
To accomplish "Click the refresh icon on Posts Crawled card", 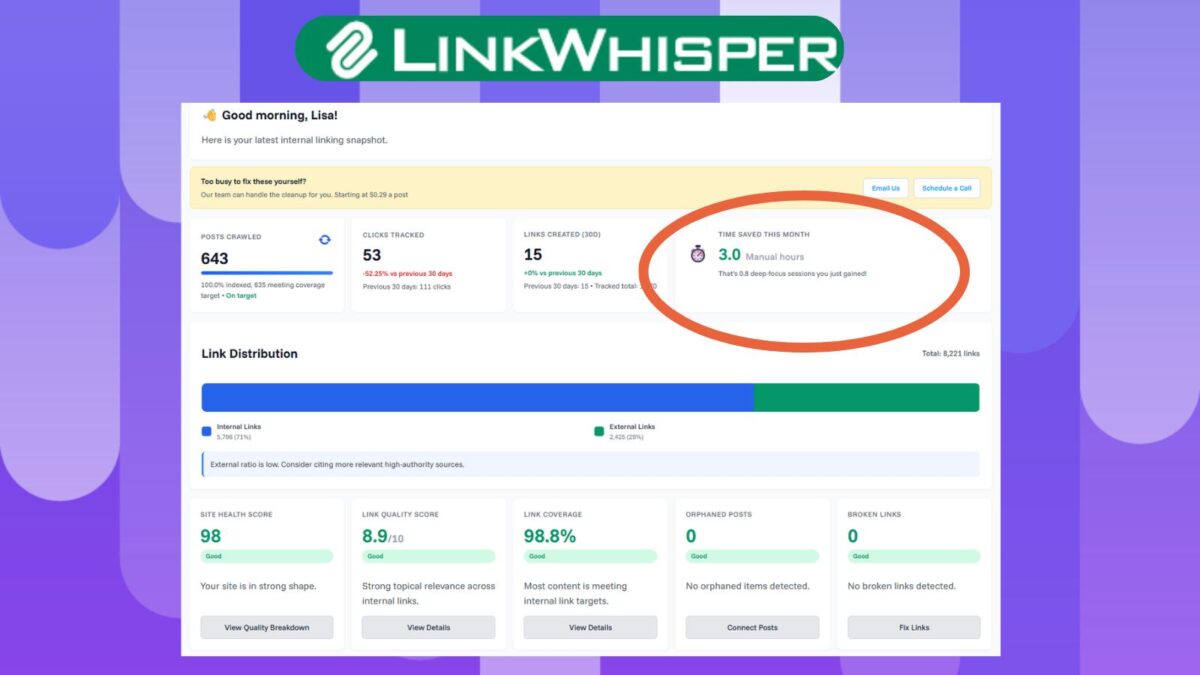I will pos(325,240).
